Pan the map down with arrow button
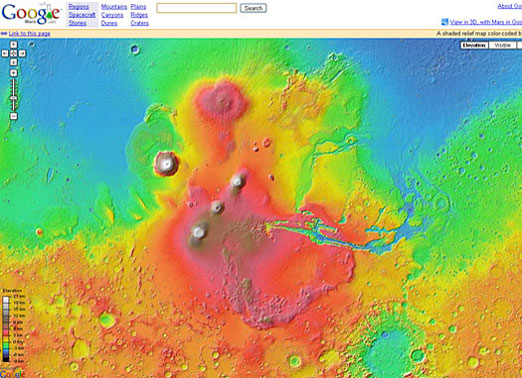Screen dimensions: 522x378 pyautogui.click(x=13, y=62)
